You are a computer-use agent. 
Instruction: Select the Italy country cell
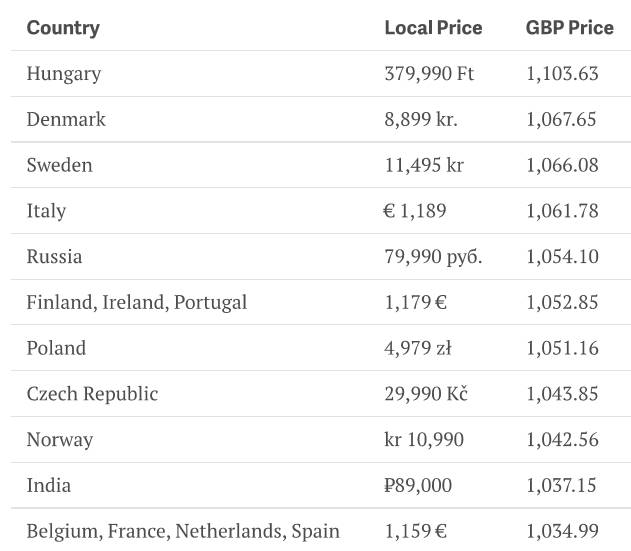pos(46,211)
